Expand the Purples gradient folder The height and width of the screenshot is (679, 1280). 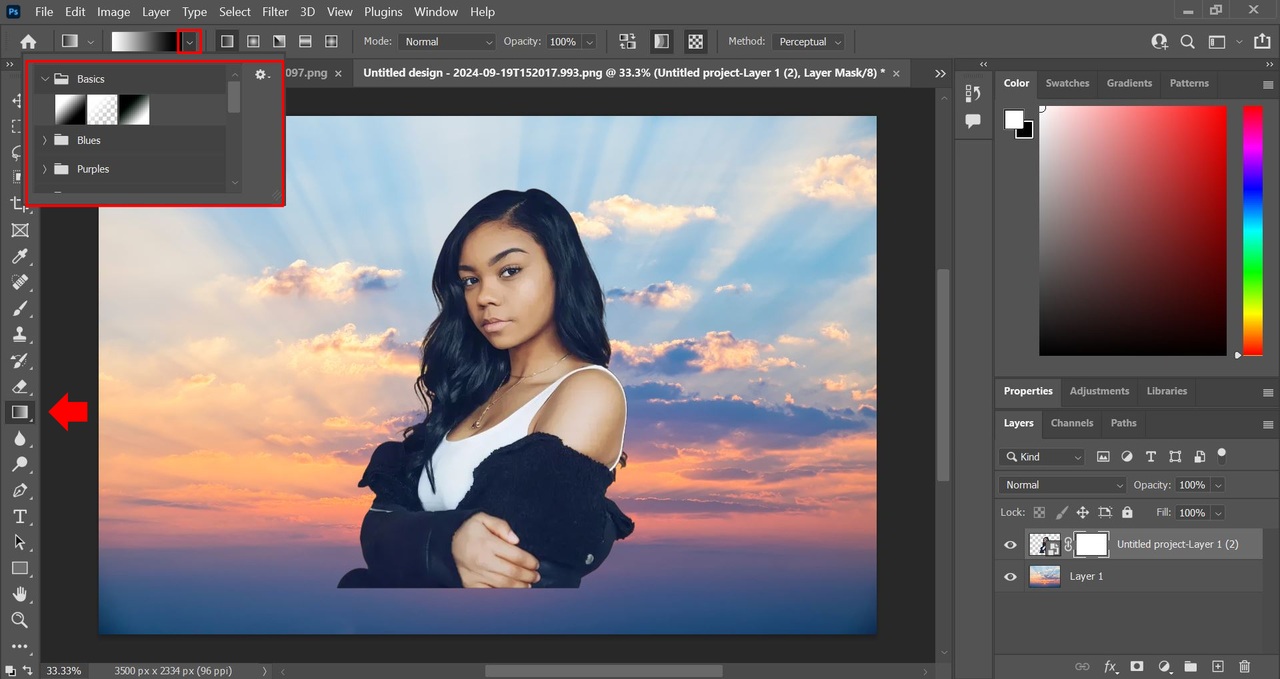pyautogui.click(x=44, y=169)
